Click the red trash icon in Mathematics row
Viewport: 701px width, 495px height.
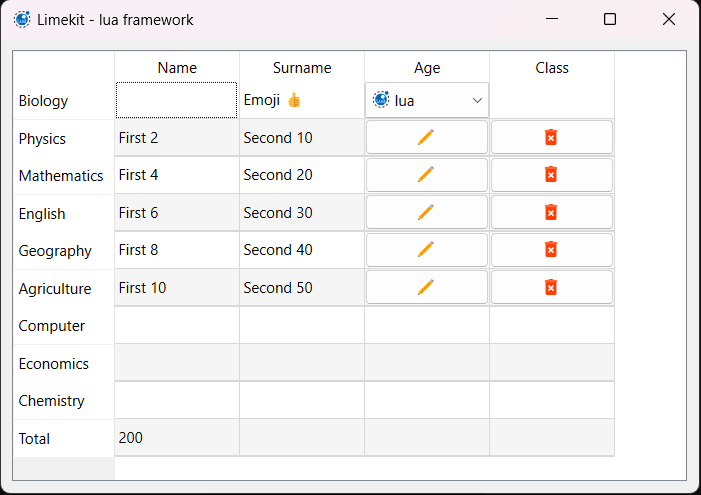pos(551,175)
